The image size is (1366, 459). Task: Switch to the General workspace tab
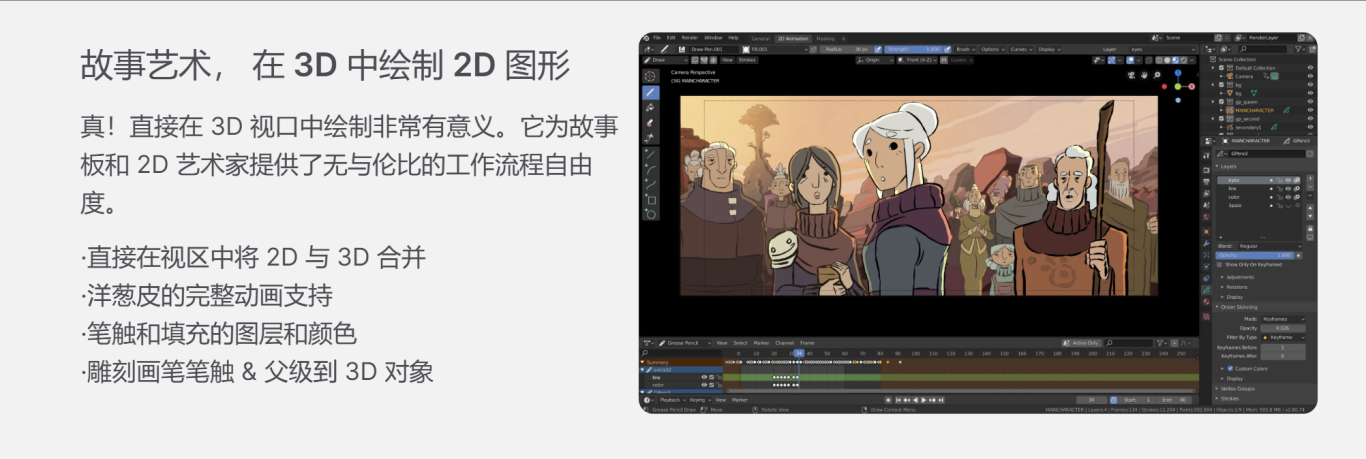click(760, 39)
